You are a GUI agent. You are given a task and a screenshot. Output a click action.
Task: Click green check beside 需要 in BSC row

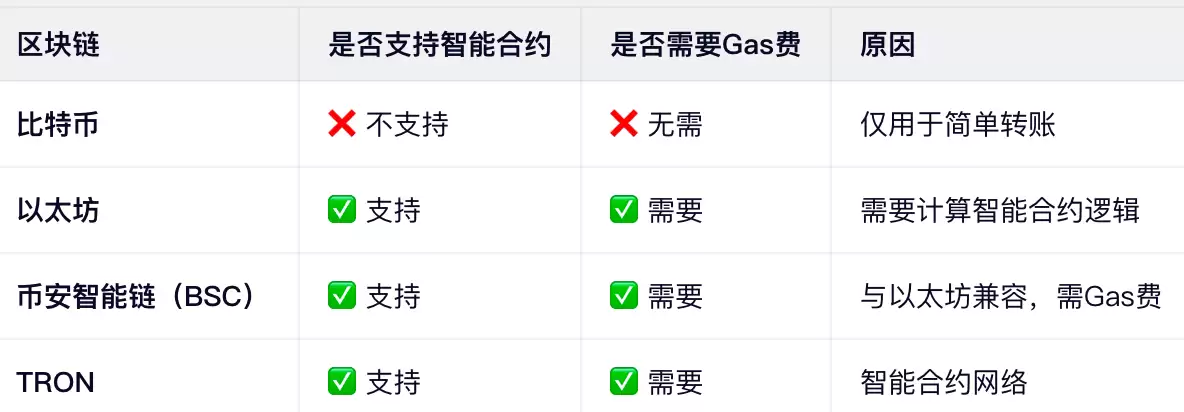pyautogui.click(x=624, y=296)
